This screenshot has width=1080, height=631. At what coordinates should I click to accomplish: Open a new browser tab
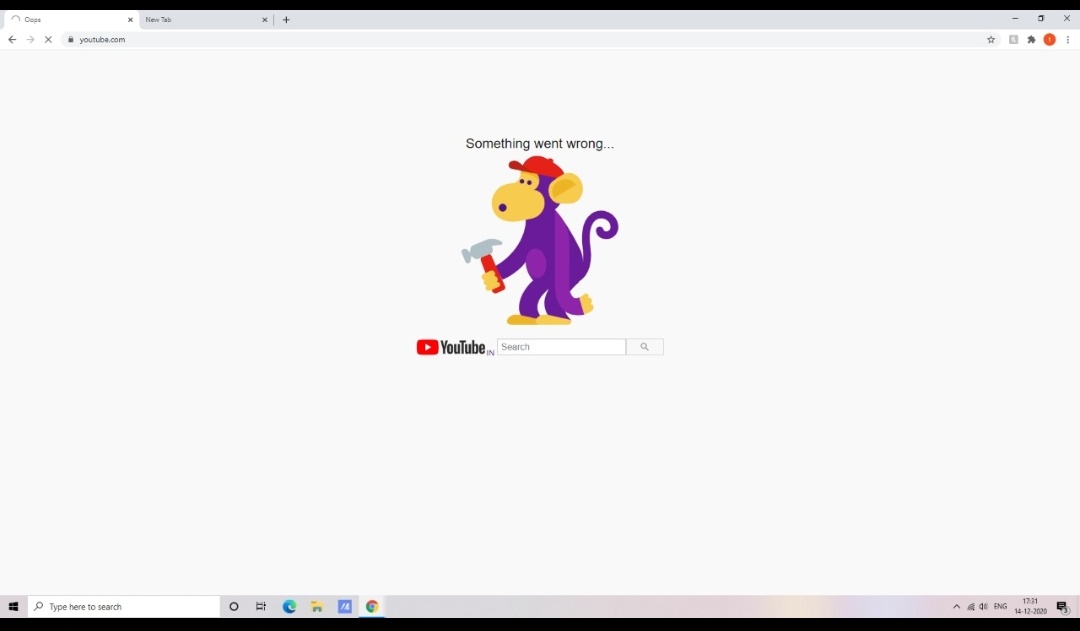(286, 20)
